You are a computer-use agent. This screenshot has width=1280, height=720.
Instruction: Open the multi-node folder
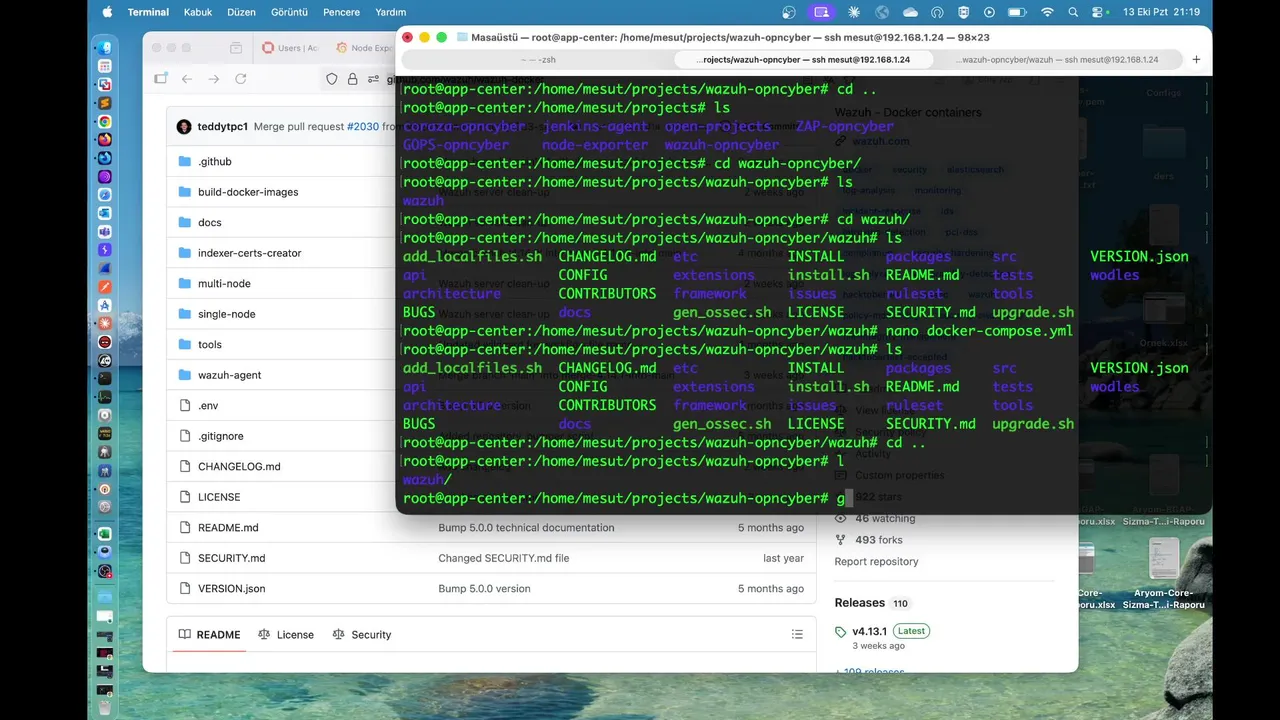(224, 283)
